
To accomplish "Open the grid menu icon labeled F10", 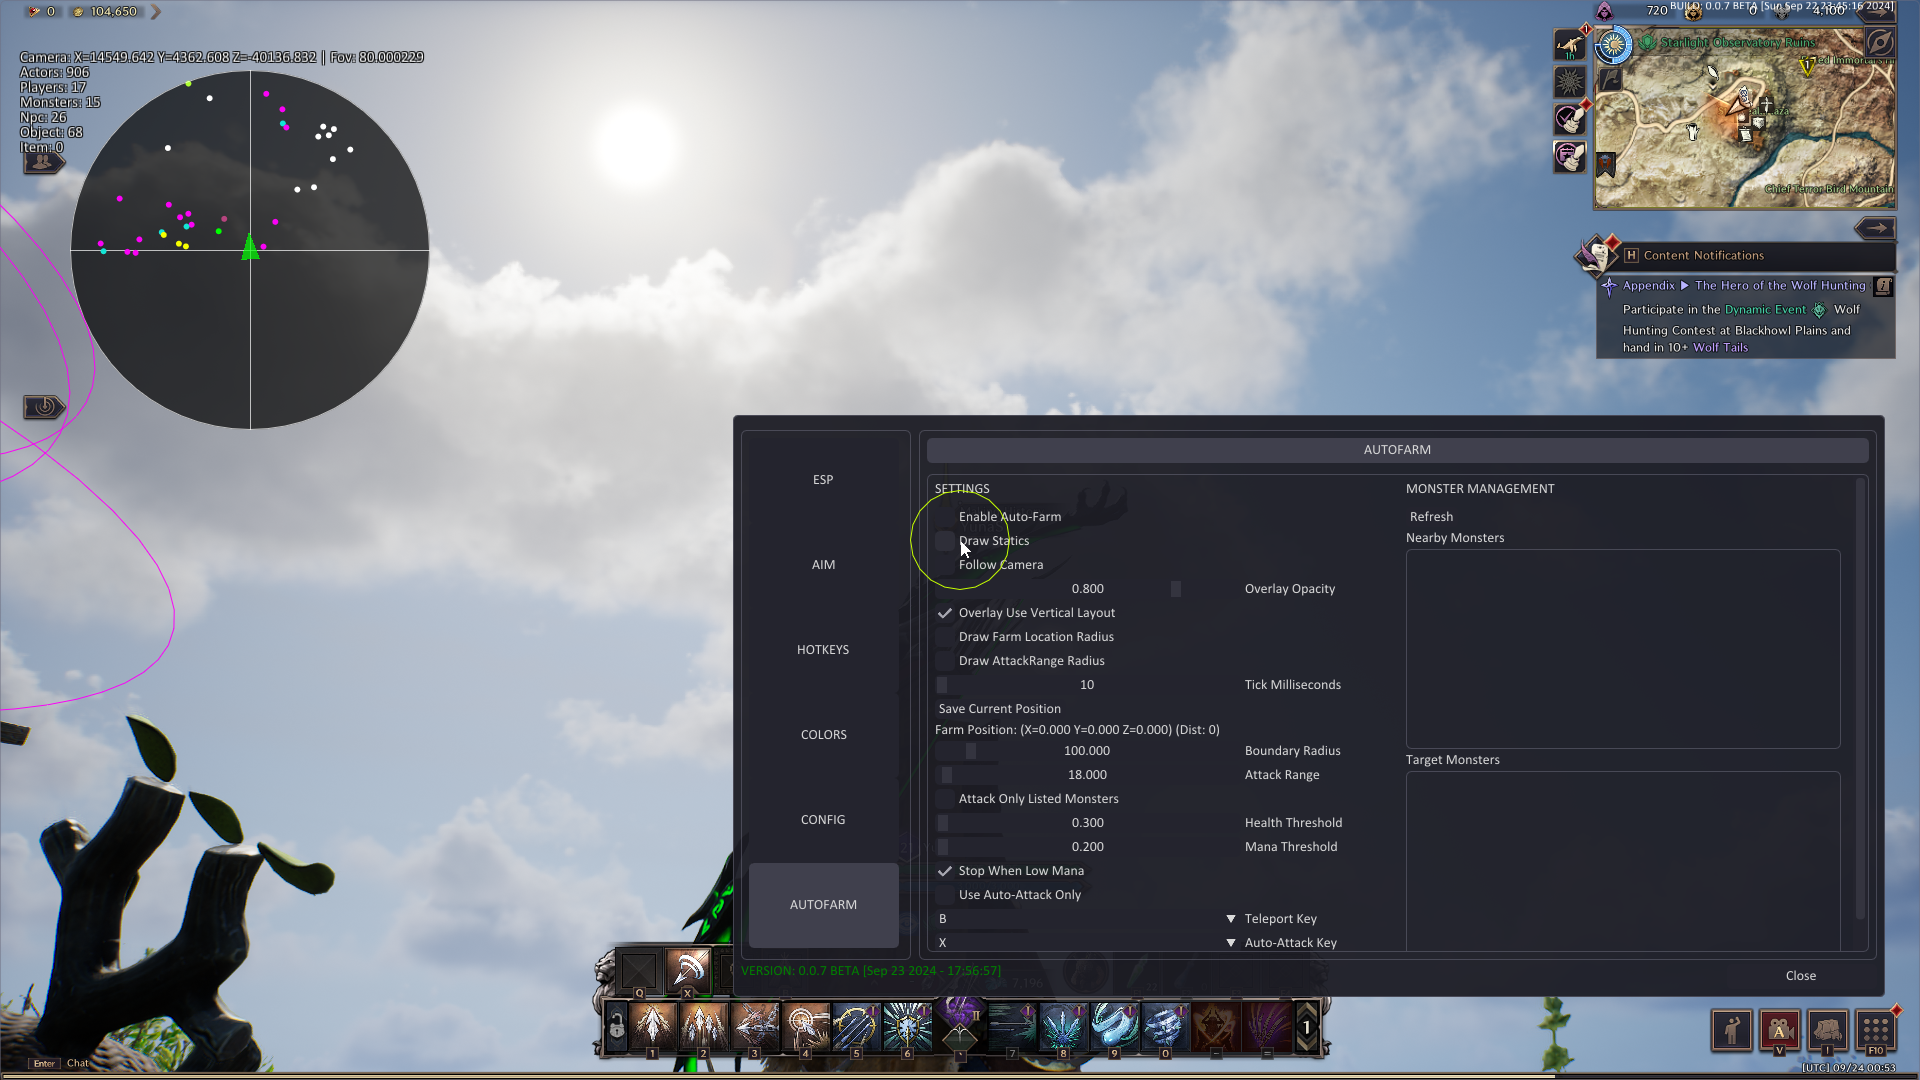I will [1875, 1029].
